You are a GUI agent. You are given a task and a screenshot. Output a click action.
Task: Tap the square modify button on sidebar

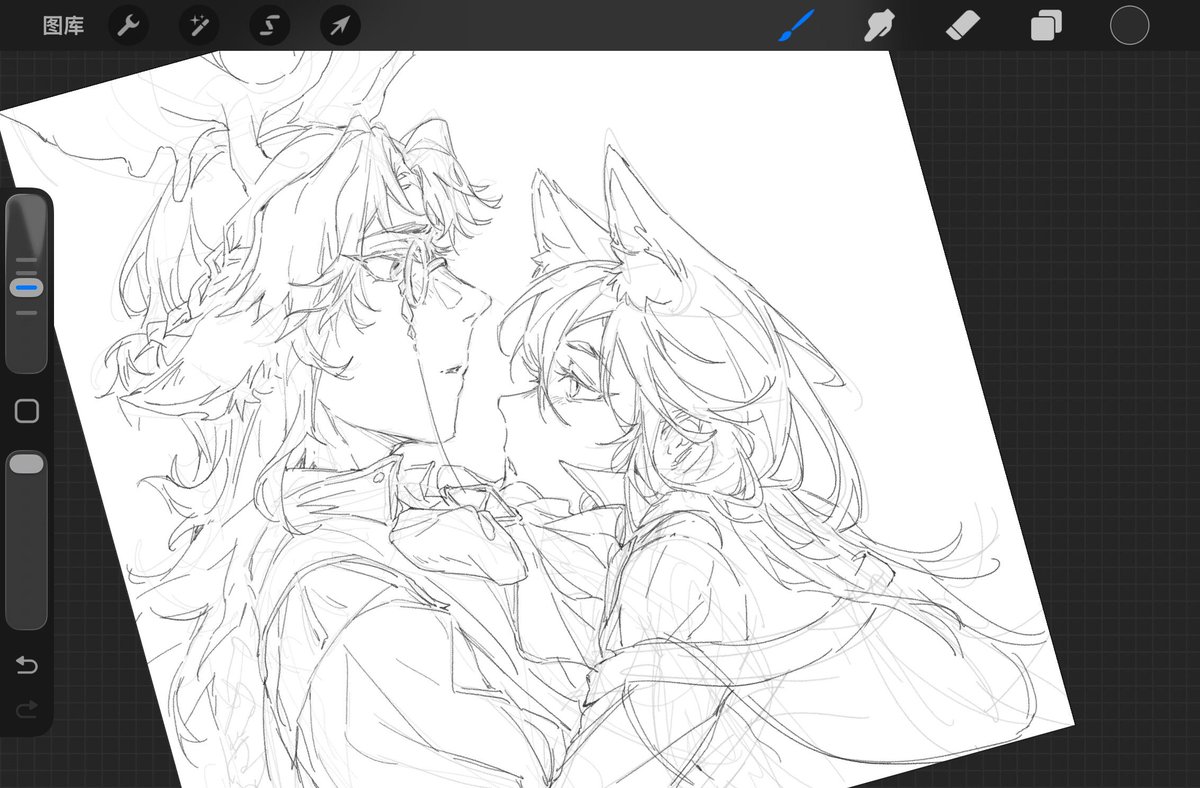[x=27, y=411]
